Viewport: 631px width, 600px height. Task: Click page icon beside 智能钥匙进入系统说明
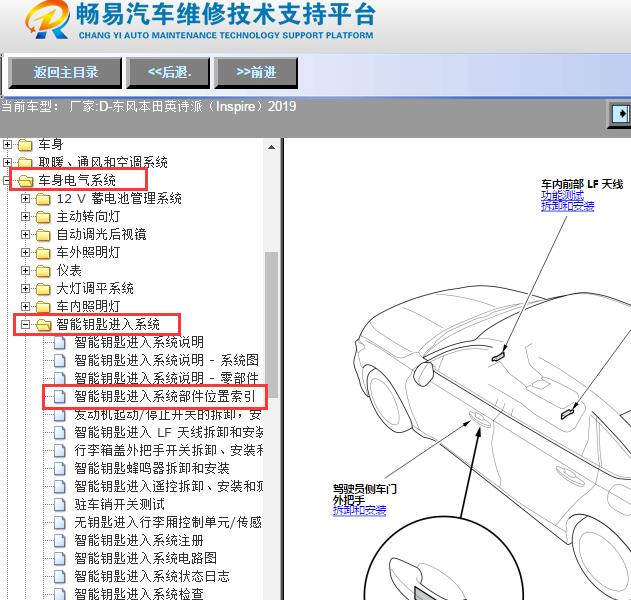(60, 342)
